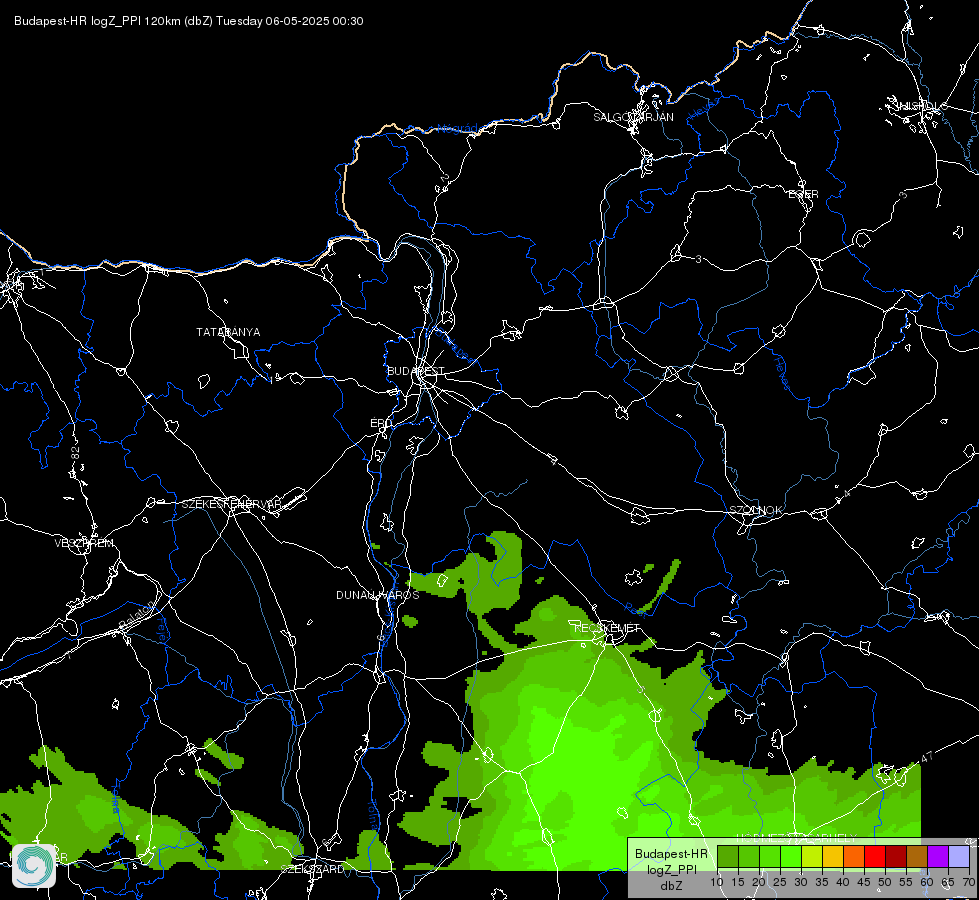Viewport: 979px width, 900px height.
Task: Click the MISKOLC city label
Action: 921,106
